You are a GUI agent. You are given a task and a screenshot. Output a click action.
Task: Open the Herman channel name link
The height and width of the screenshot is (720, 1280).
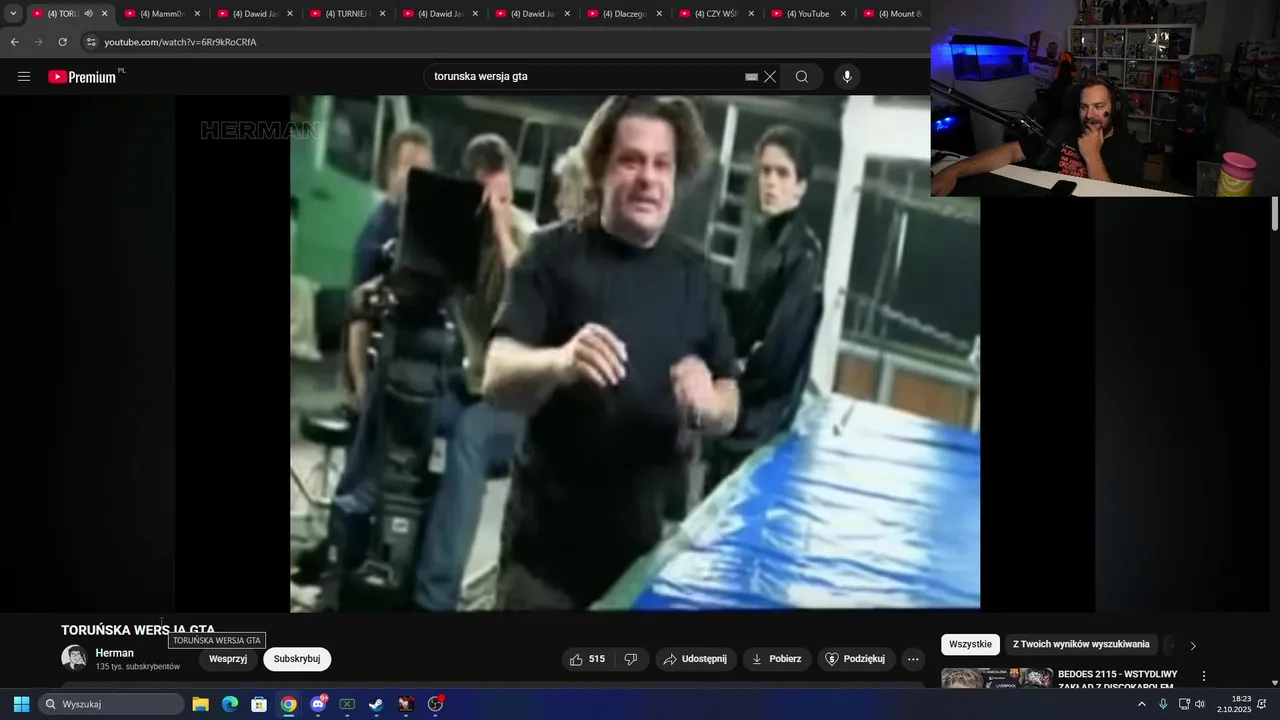click(x=114, y=653)
